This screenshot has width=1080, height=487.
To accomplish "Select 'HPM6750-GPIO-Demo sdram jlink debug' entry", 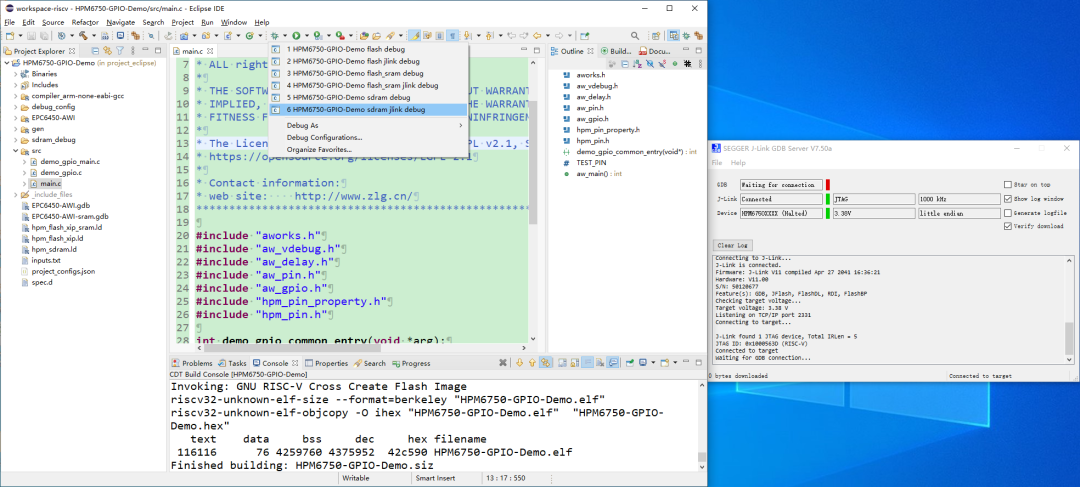I will [x=355, y=109].
